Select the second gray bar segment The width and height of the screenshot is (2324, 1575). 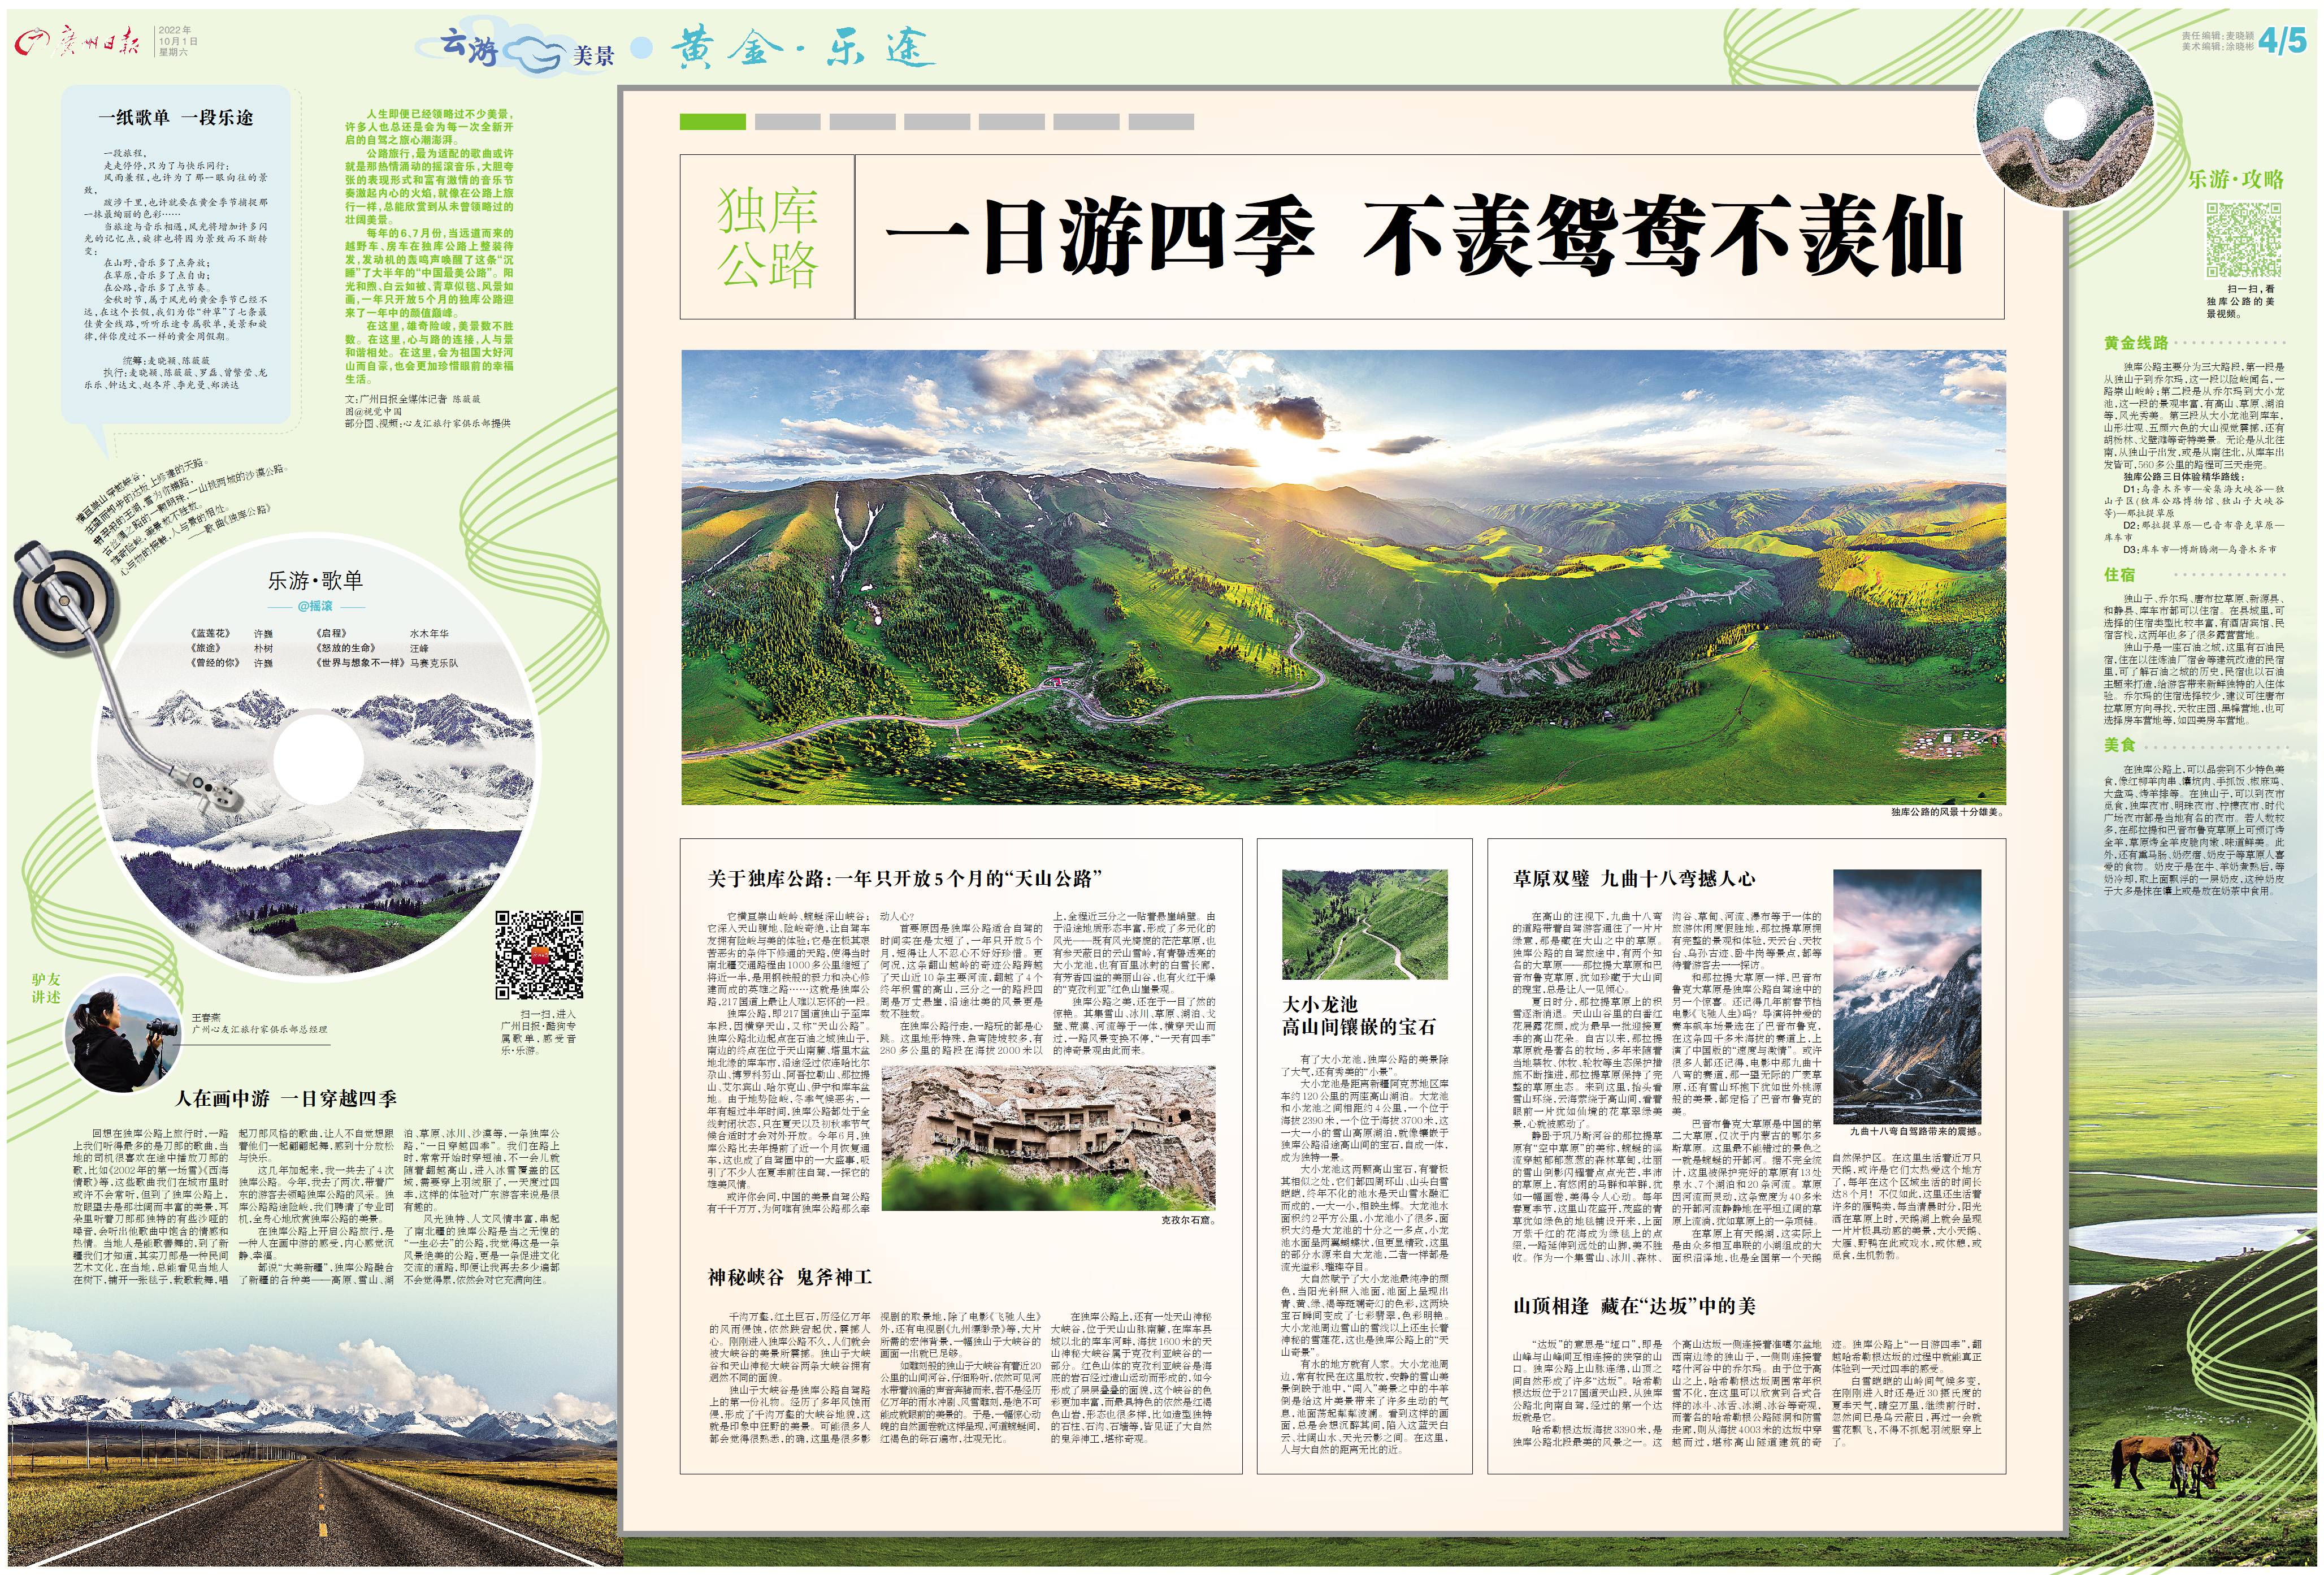point(862,122)
